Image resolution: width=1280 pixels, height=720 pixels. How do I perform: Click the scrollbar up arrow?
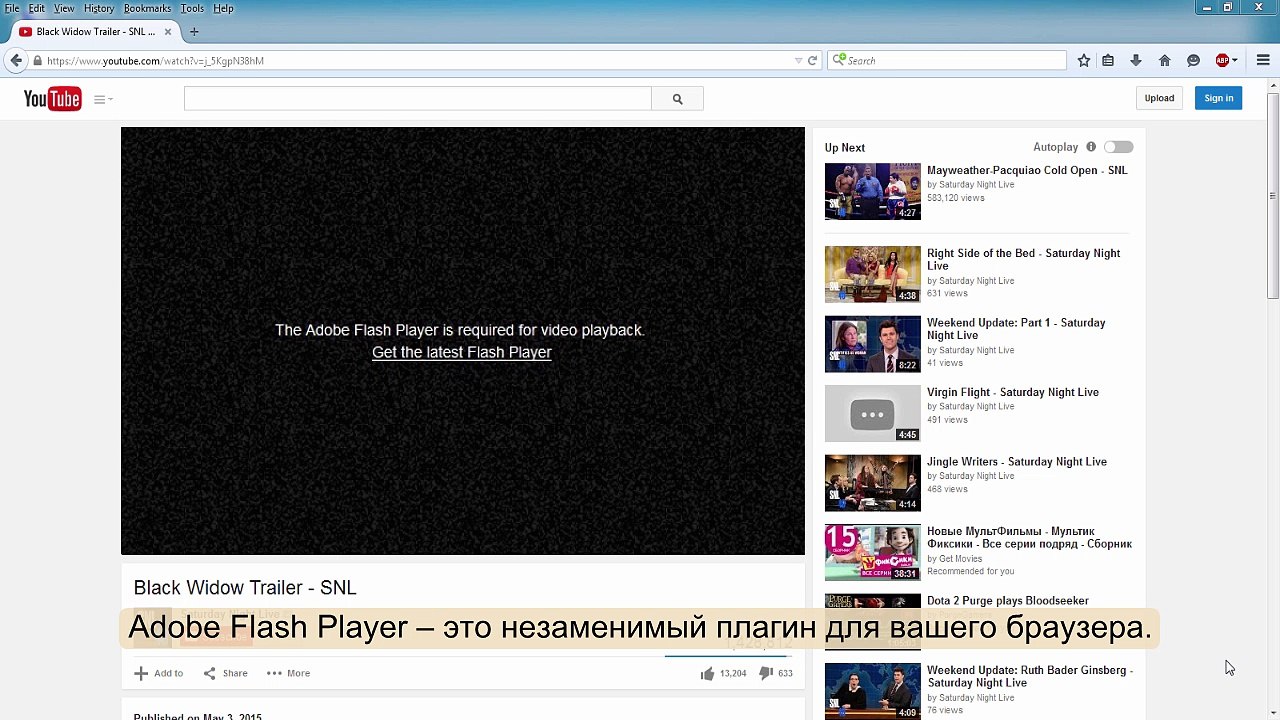click(x=1272, y=85)
